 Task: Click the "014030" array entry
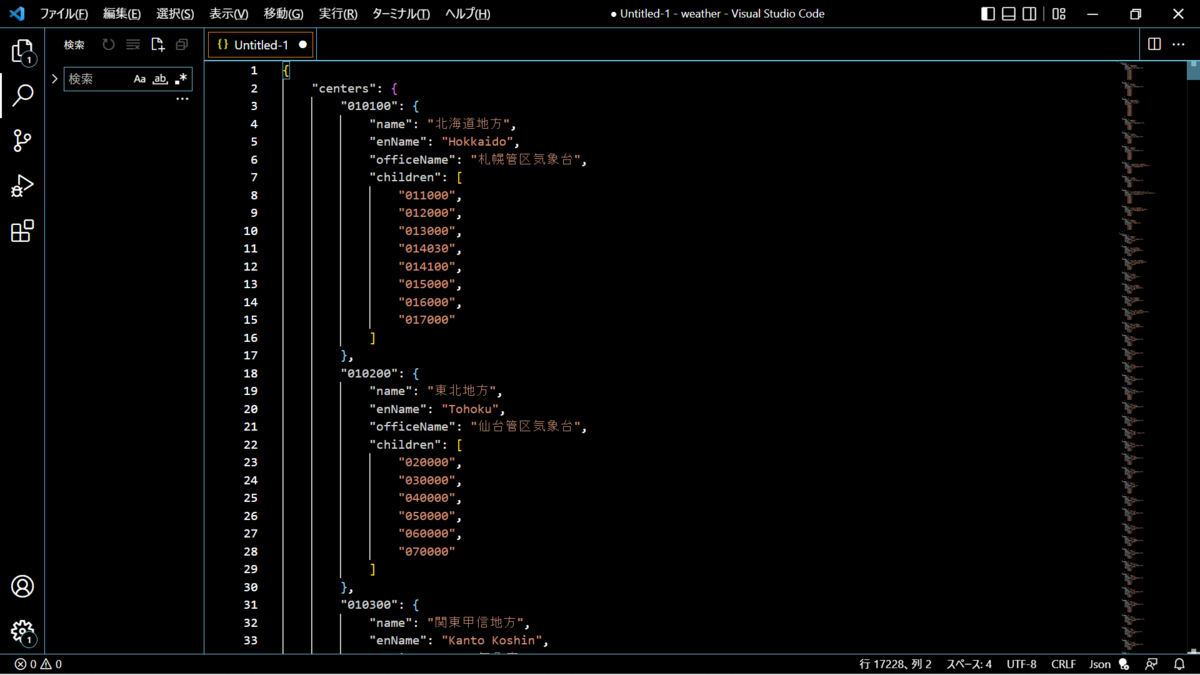427,249
